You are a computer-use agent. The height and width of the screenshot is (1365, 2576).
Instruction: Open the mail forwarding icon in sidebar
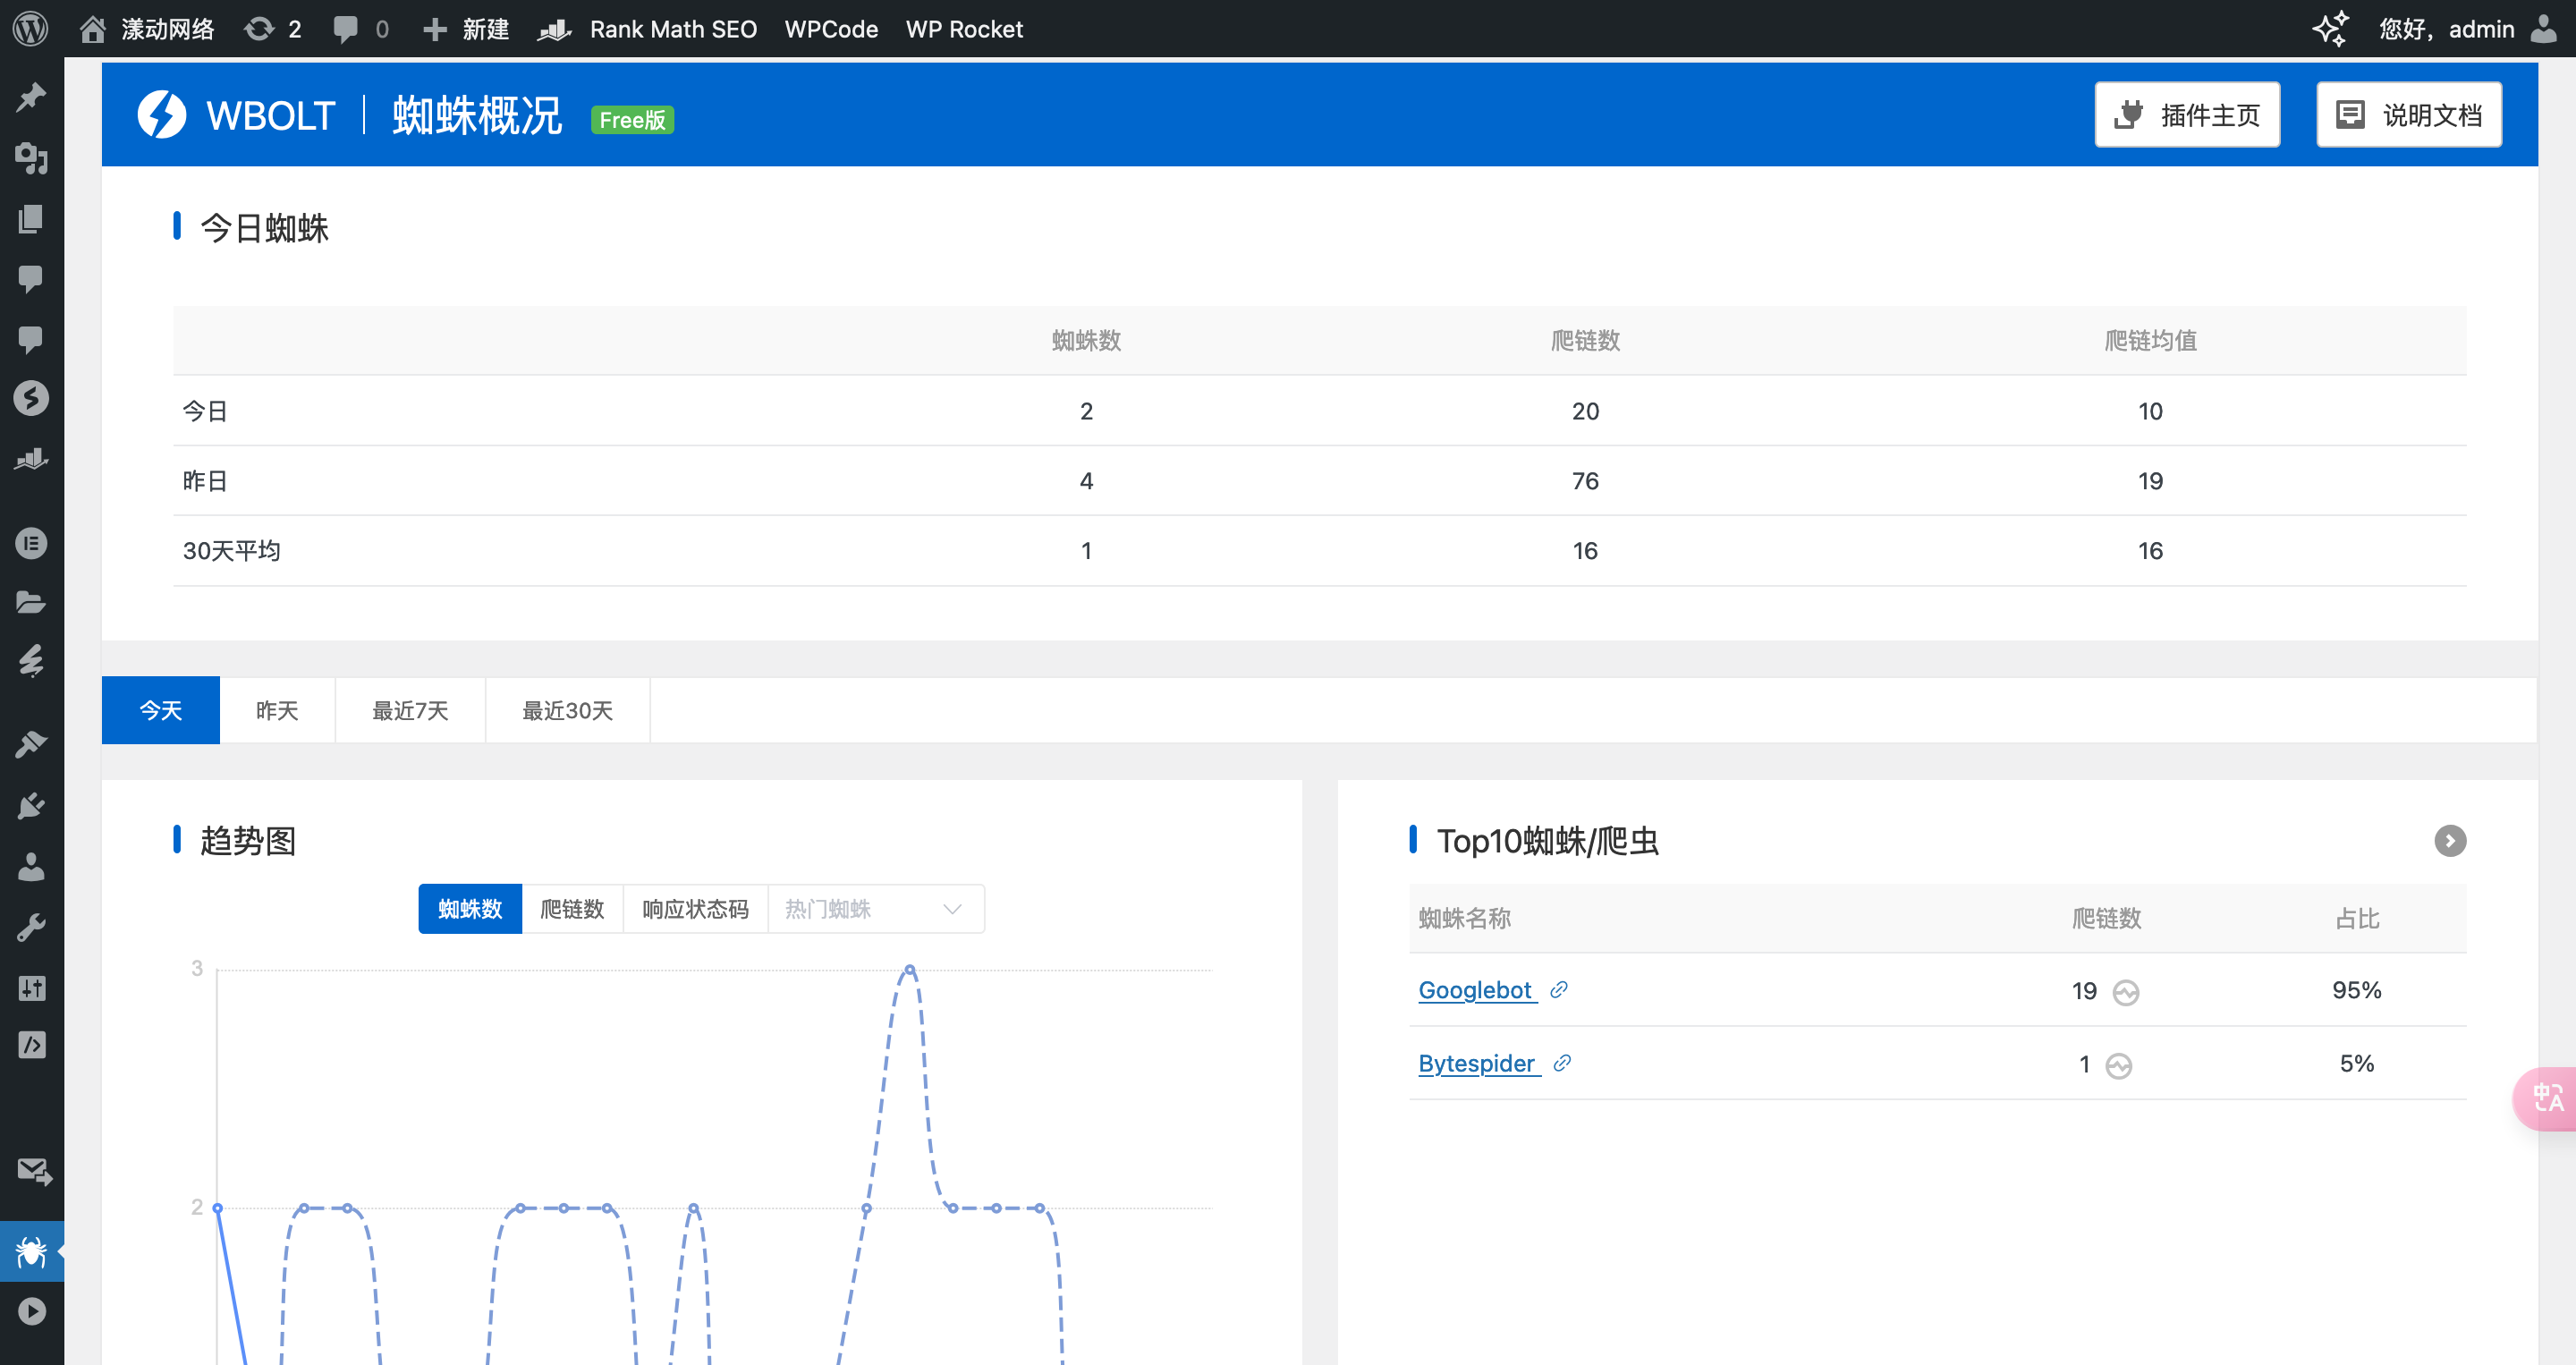click(x=34, y=1170)
